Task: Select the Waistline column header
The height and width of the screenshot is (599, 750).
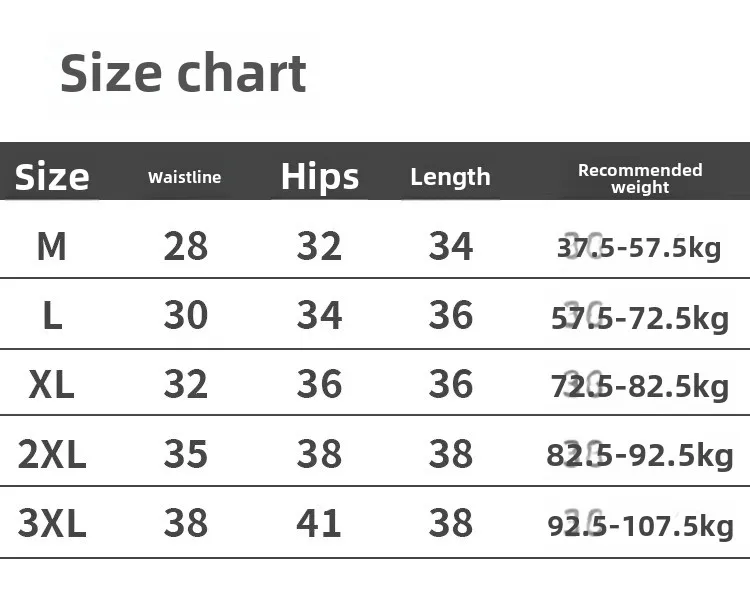Action: click(184, 177)
